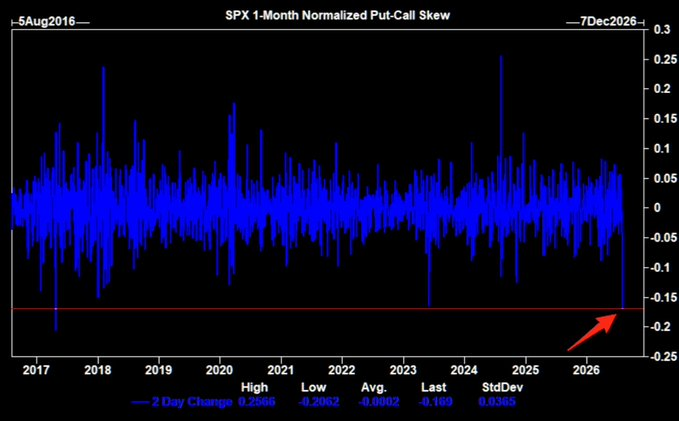The width and height of the screenshot is (679, 421).
Task: Click the Last column header
Action: 433,387
